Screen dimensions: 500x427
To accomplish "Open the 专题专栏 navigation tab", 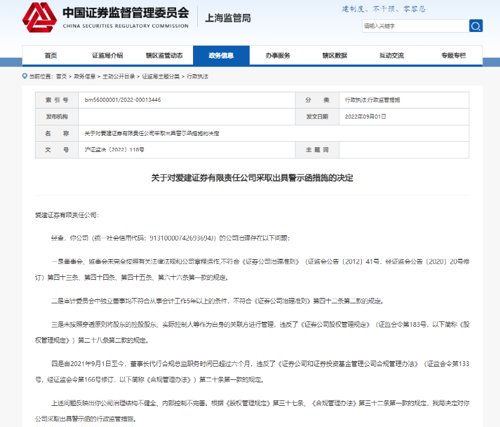I will 453,55.
